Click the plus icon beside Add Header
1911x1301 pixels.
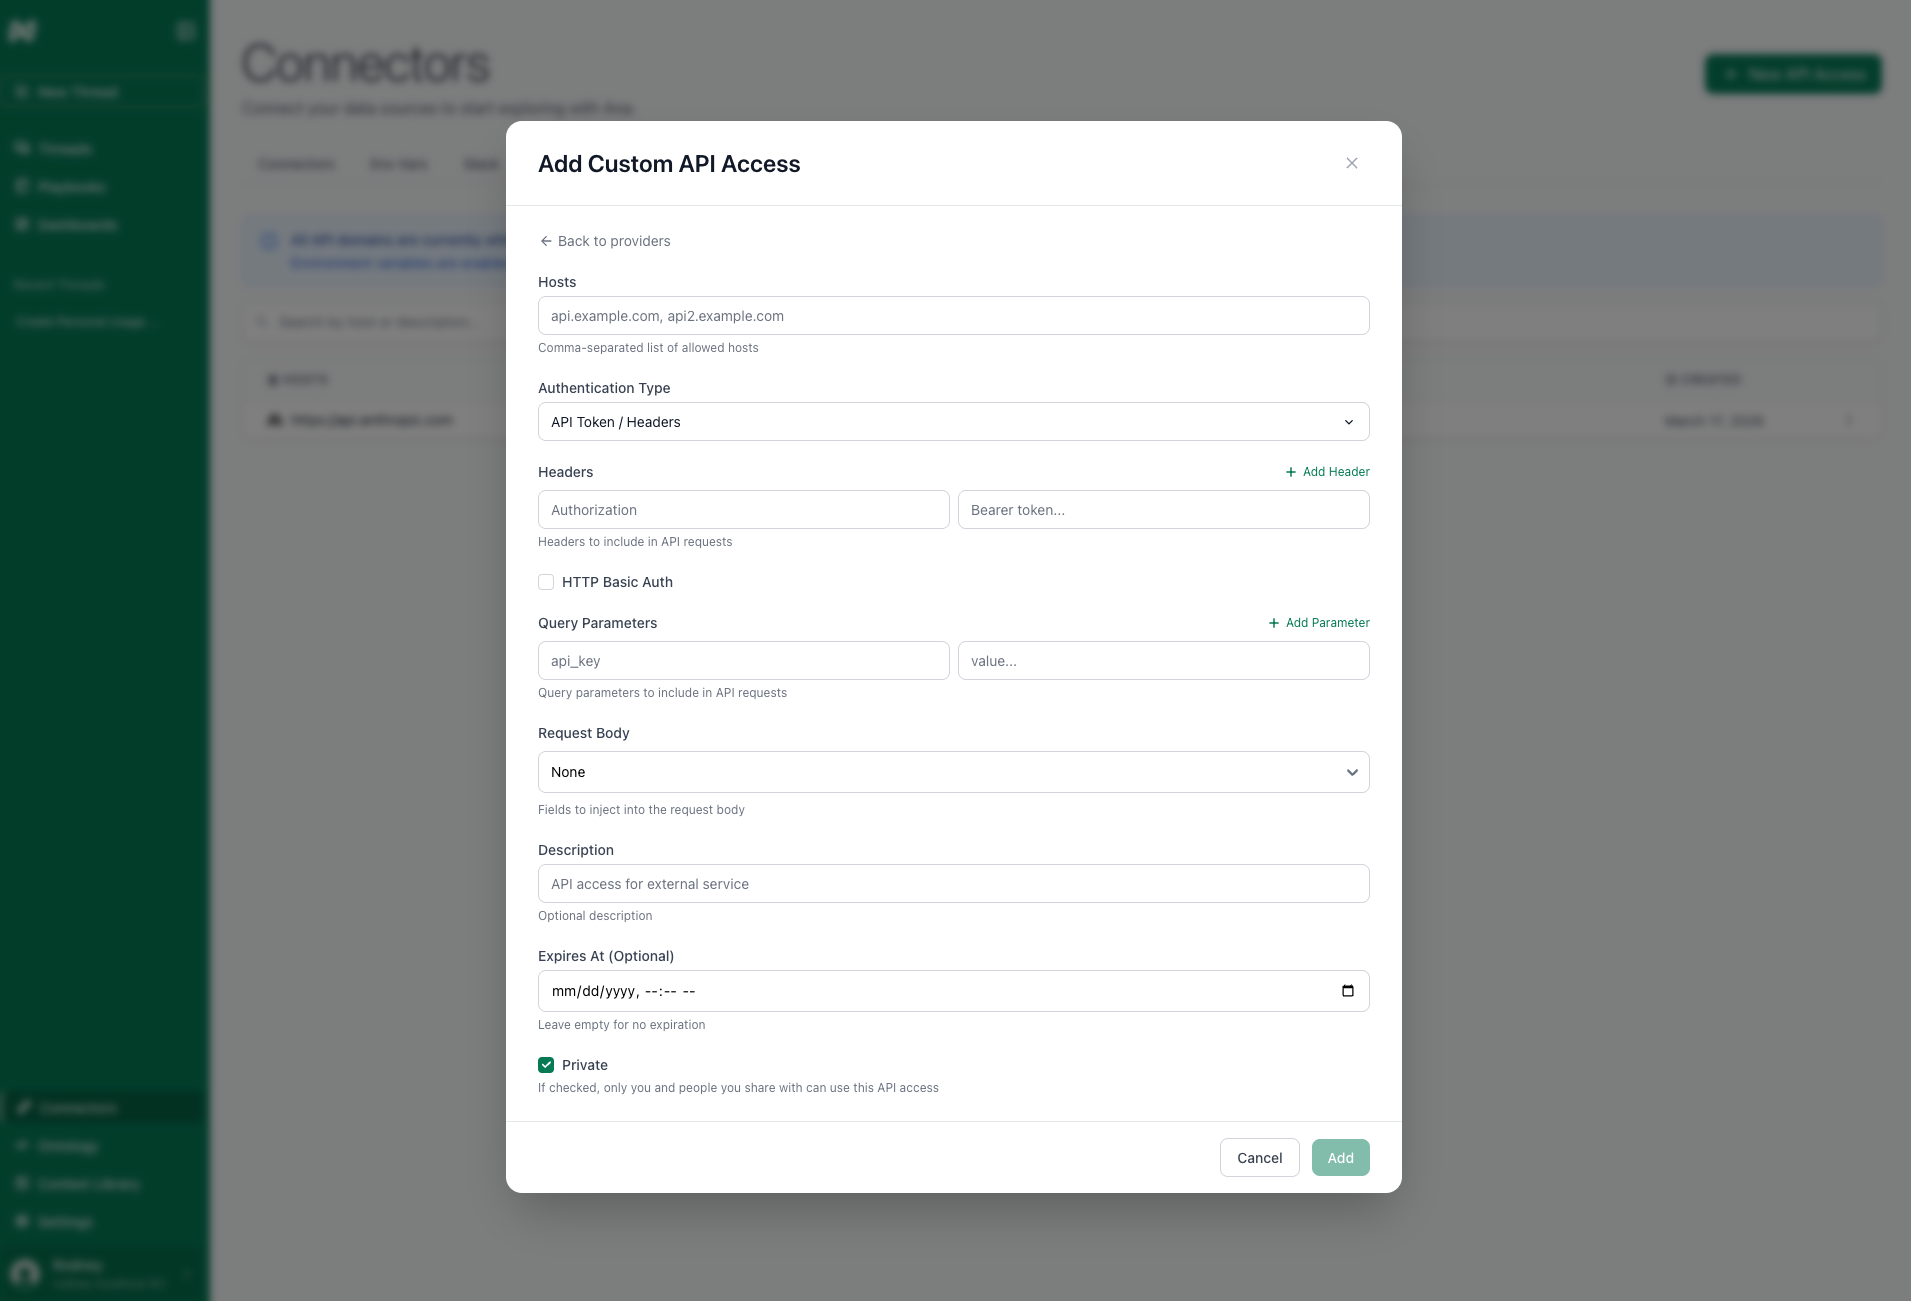(x=1290, y=471)
